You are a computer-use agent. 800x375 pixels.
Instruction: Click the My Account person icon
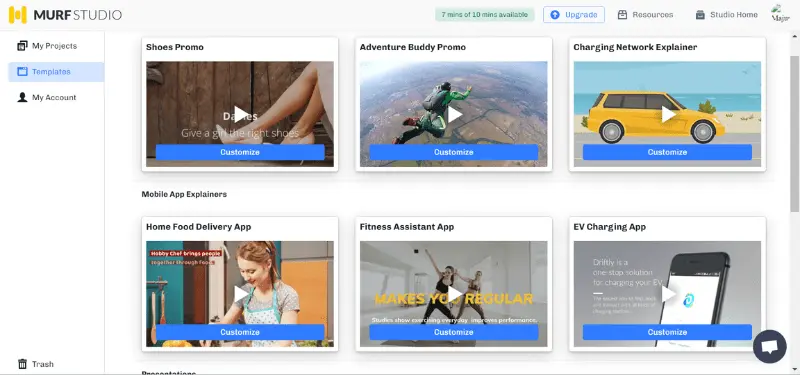(22, 97)
